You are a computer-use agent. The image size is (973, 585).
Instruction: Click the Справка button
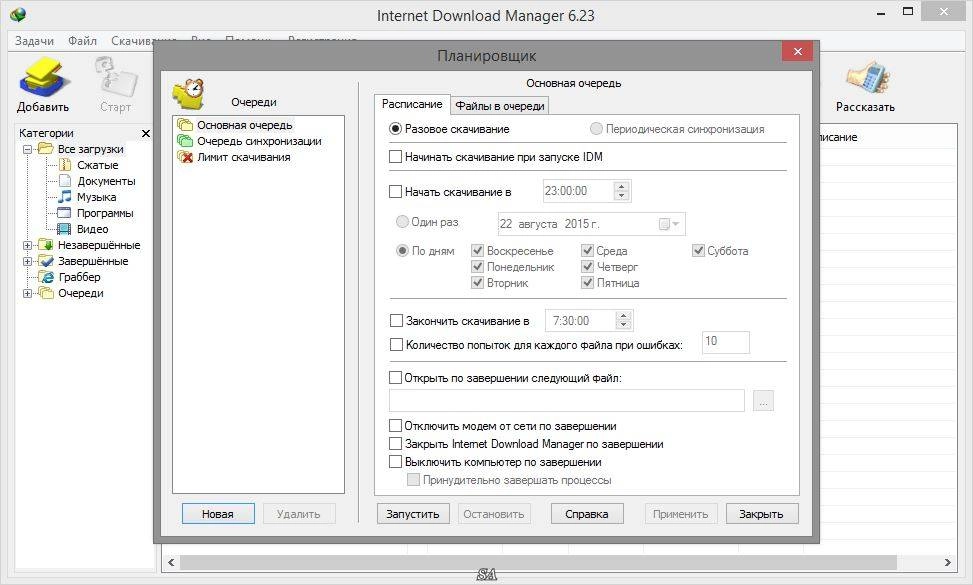tap(587, 514)
